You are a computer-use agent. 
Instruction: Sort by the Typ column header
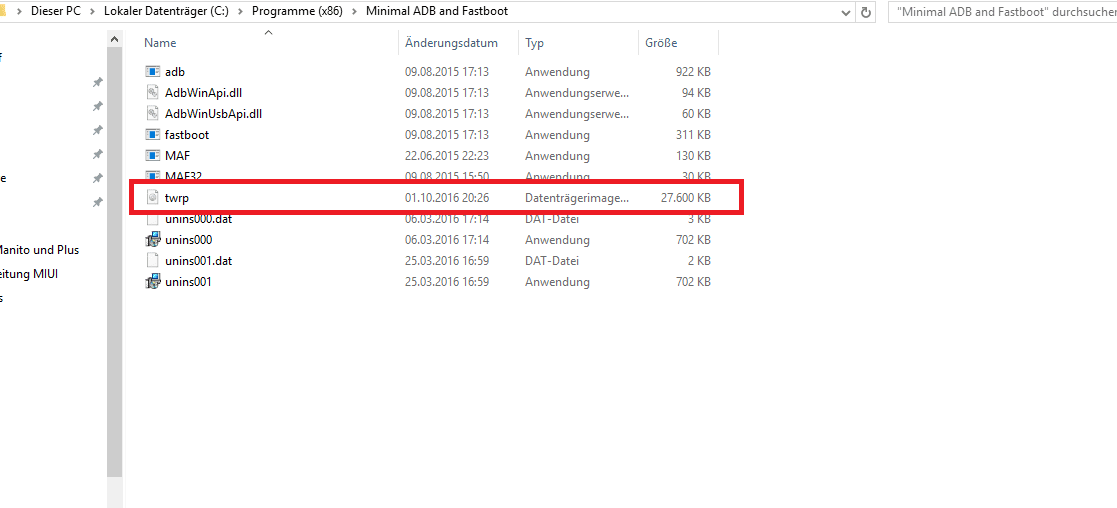[534, 43]
